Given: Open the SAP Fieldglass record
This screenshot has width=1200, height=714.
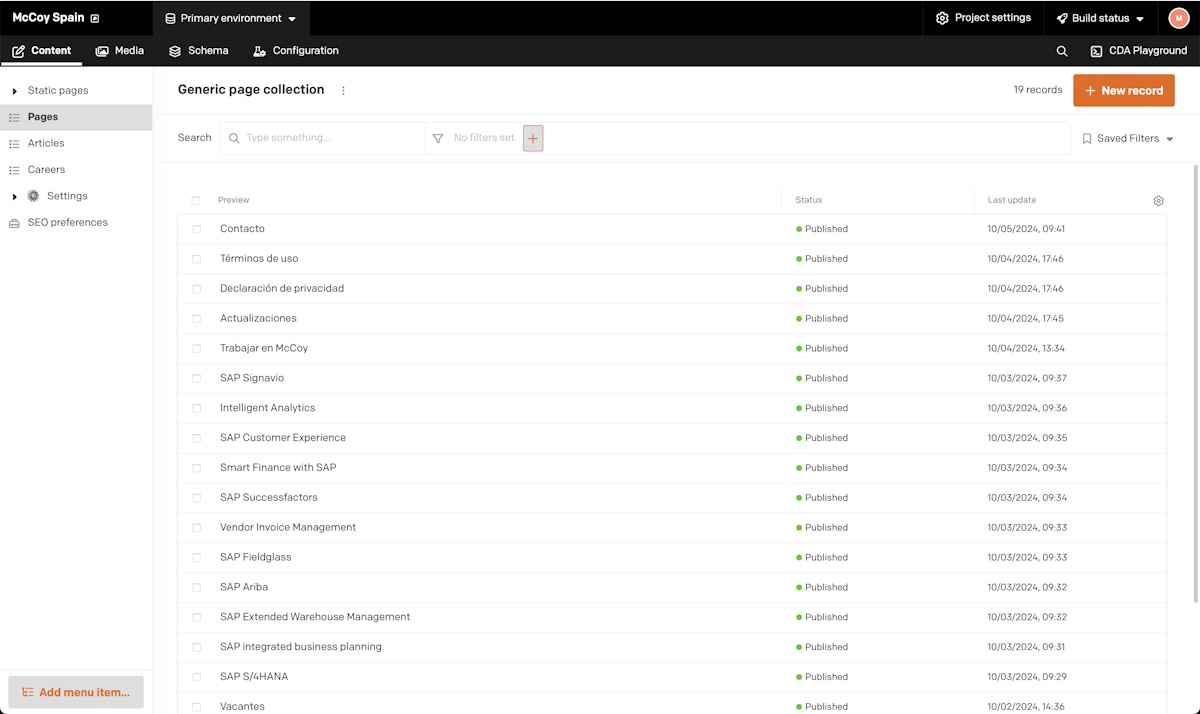Looking at the screenshot, I should pyautogui.click(x=256, y=557).
